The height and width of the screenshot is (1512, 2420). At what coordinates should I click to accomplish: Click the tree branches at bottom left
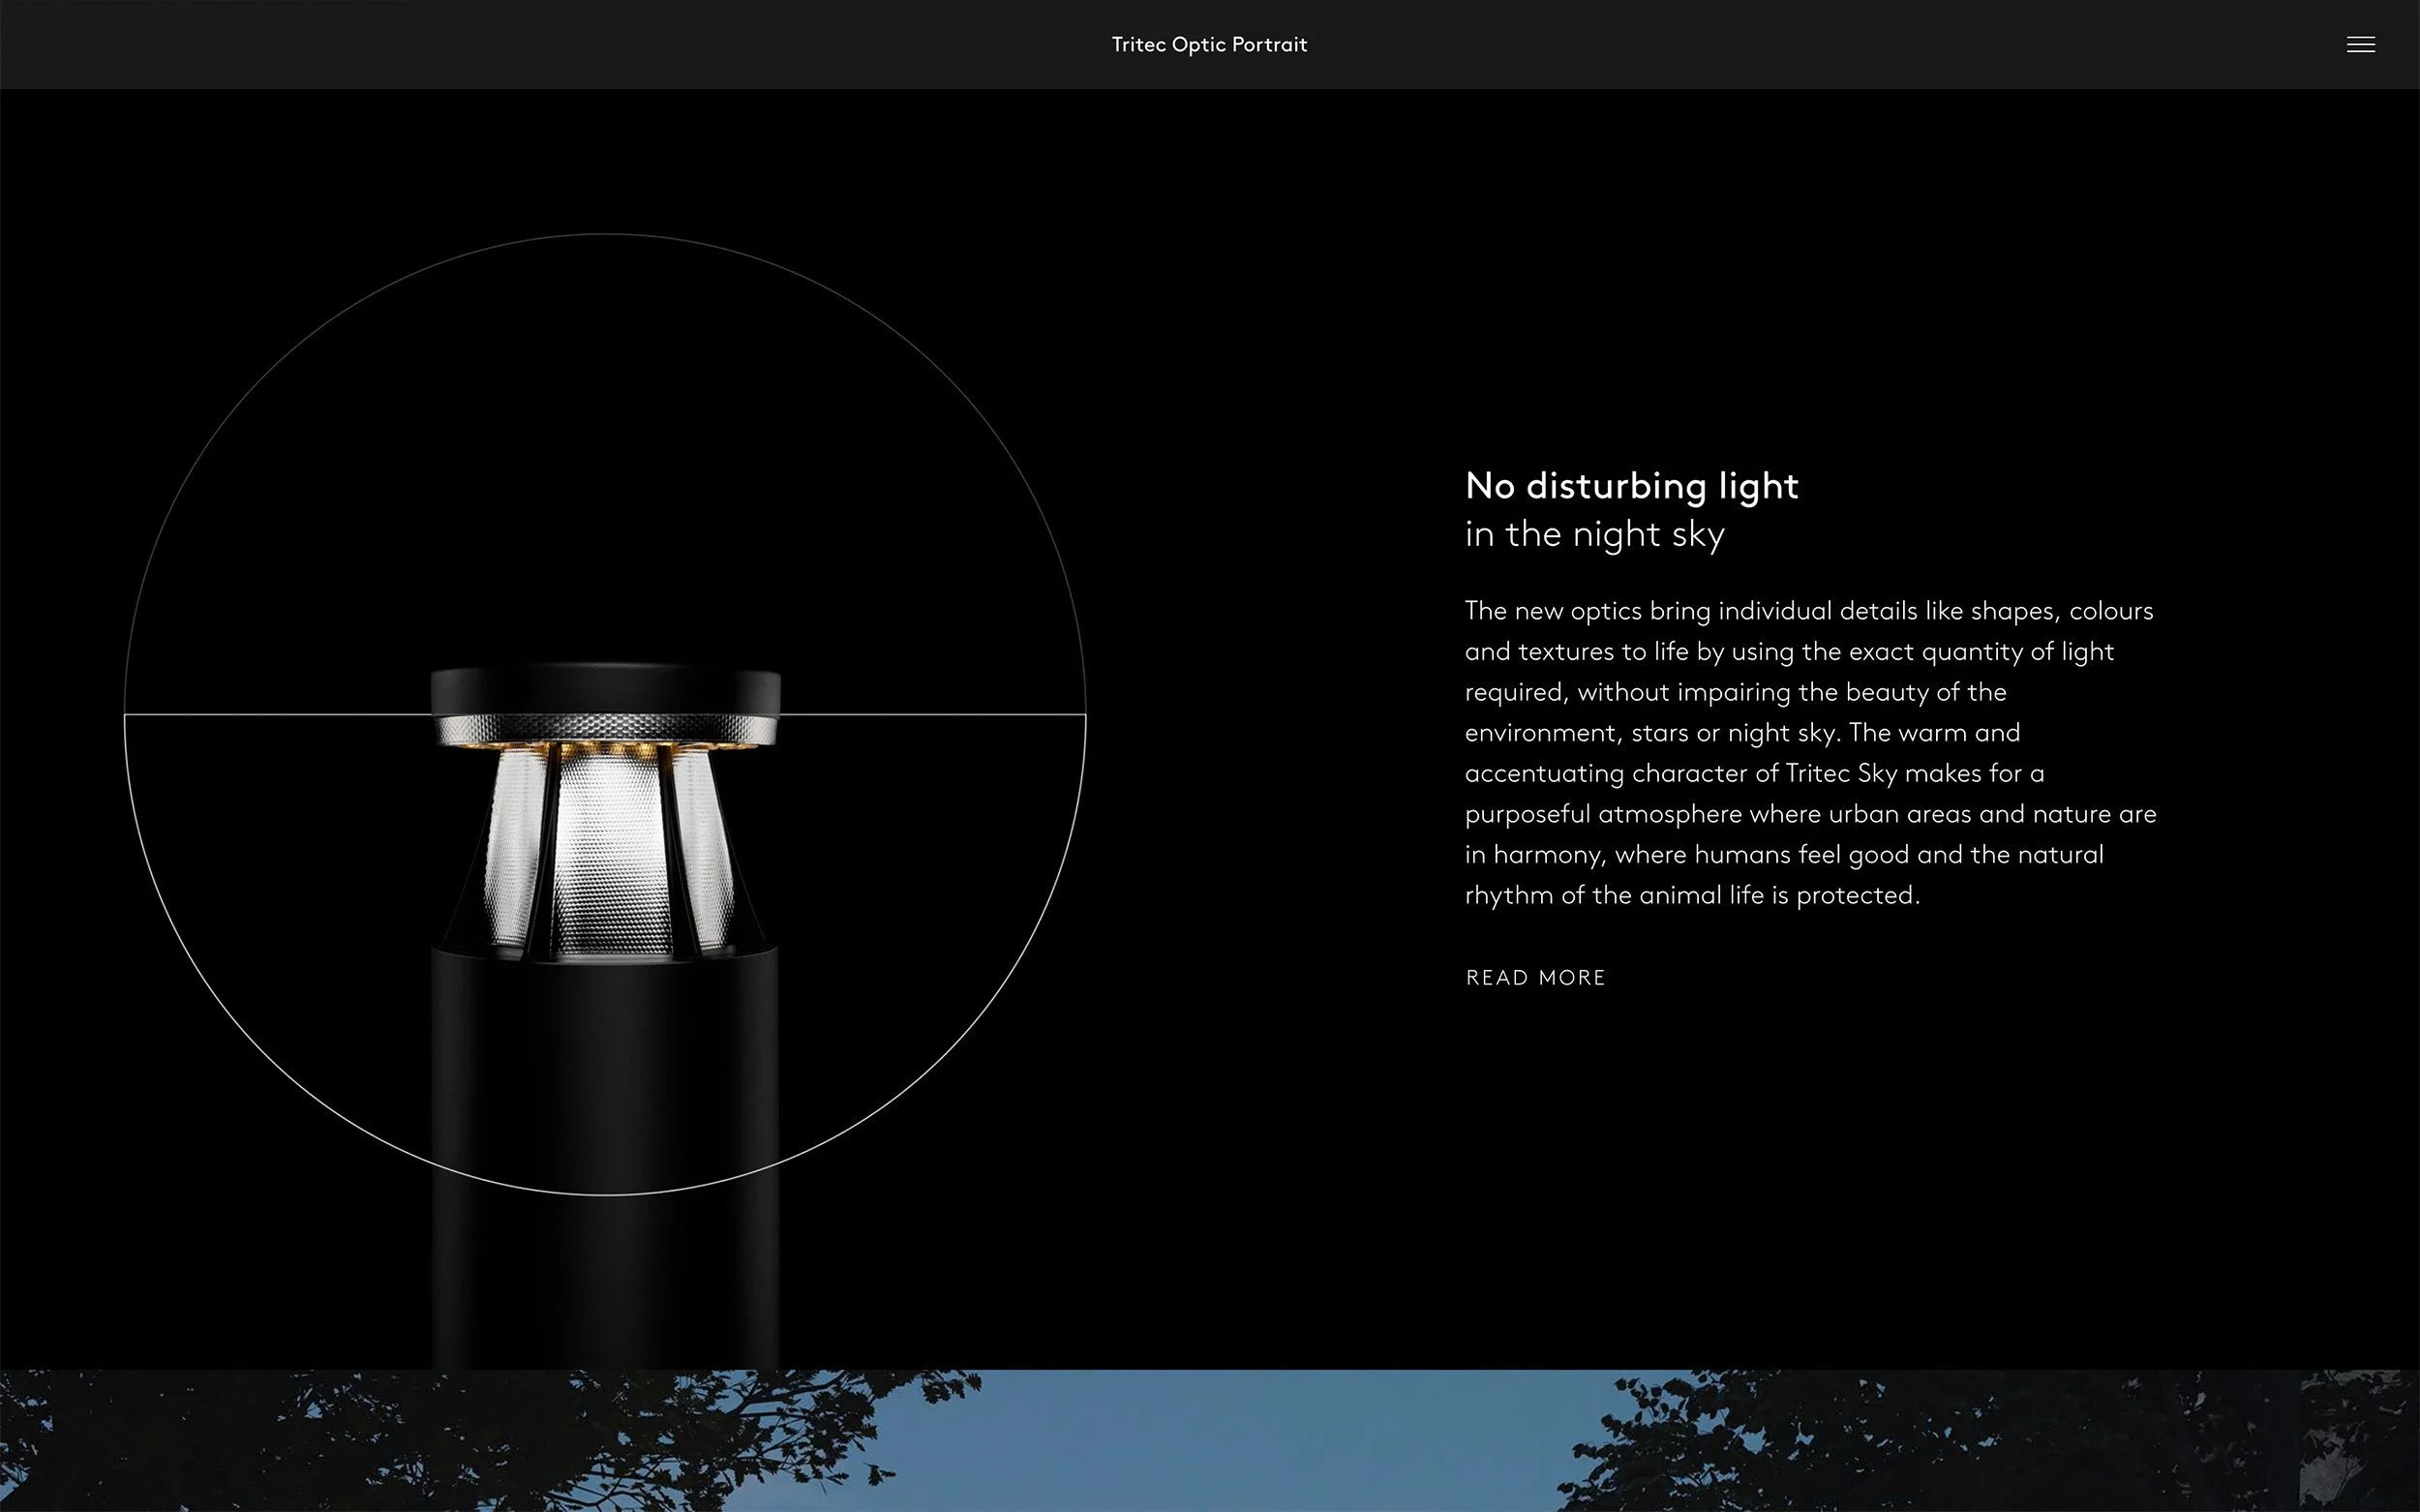300,1440
